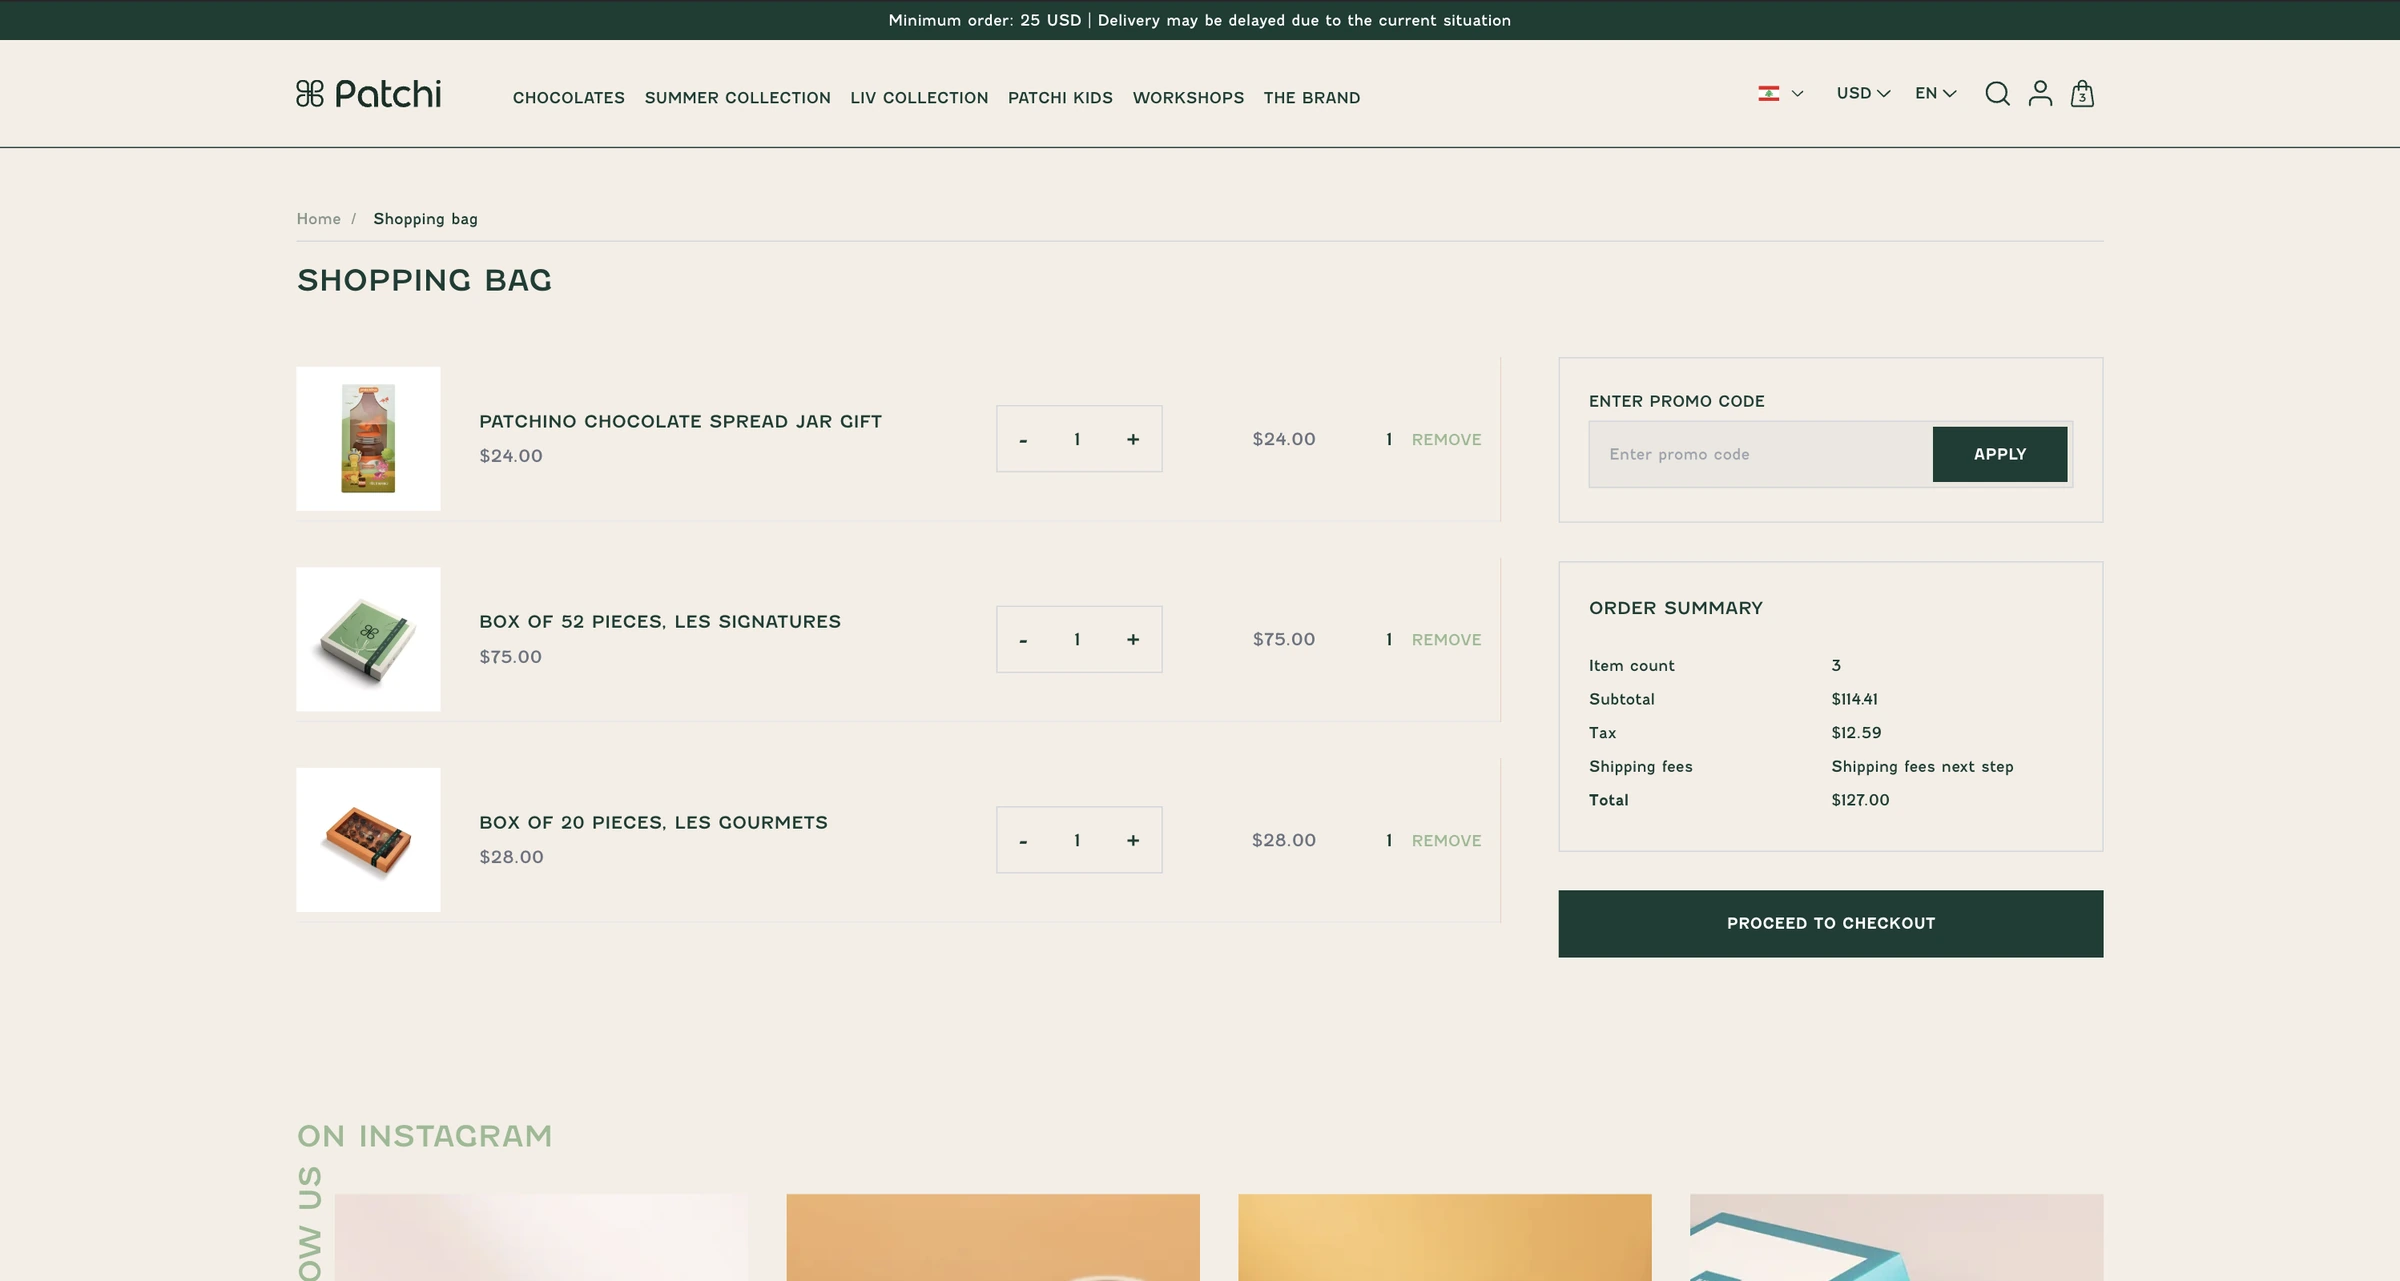The width and height of the screenshot is (2400, 1281).
Task: Open Patchino Chocolate Spread Jar thumbnail
Action: click(368, 439)
